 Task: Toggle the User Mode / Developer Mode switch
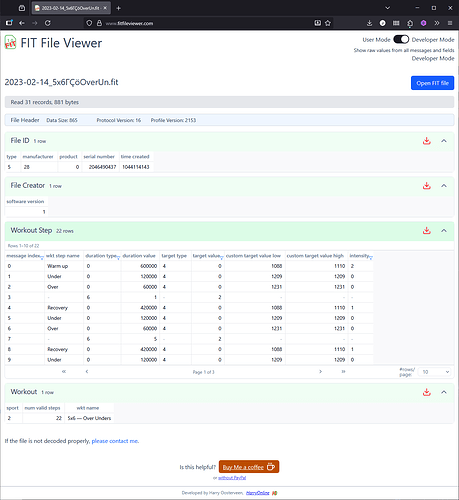tap(401, 39)
